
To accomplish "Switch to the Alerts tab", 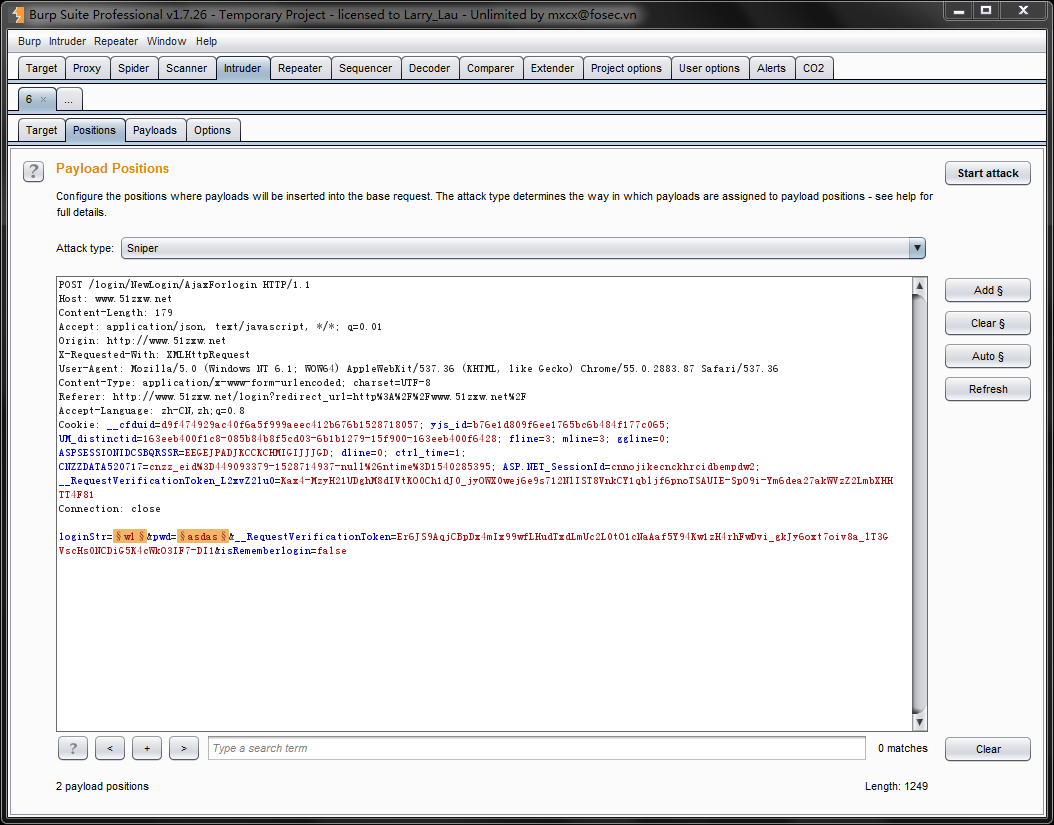I will (771, 68).
